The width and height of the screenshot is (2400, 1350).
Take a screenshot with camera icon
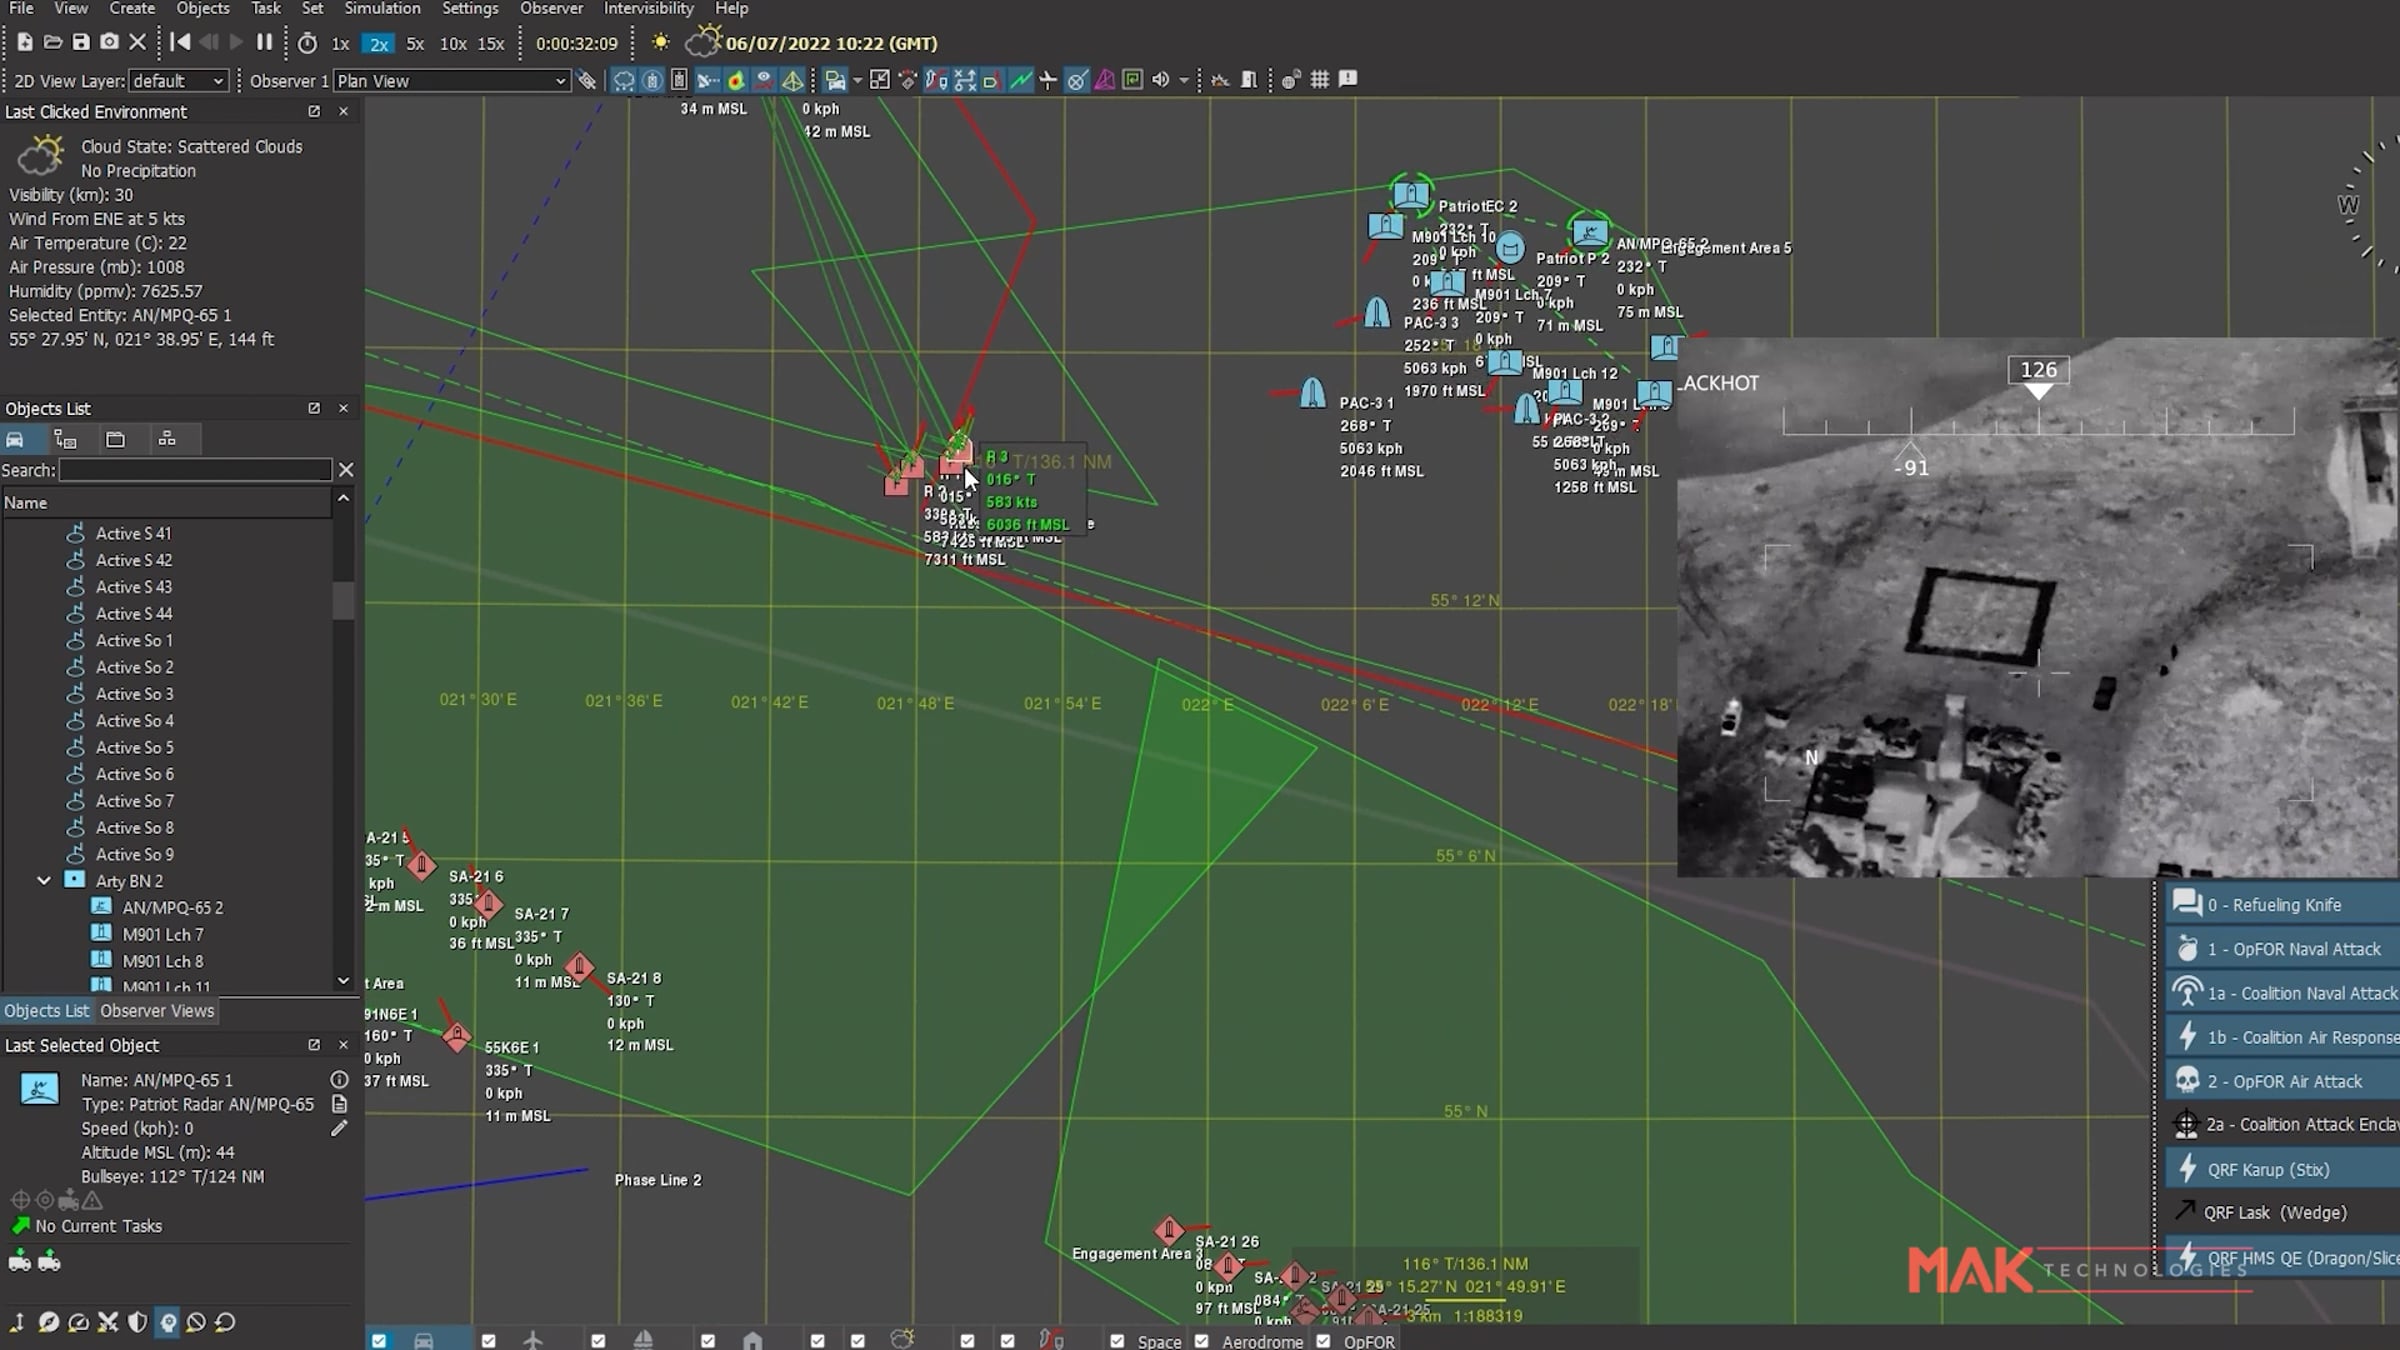click(x=109, y=42)
